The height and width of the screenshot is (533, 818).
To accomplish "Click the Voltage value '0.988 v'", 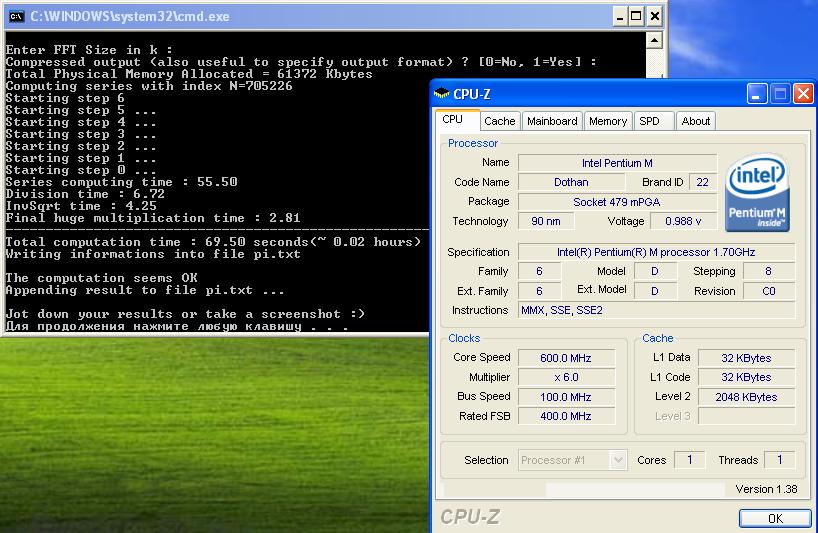I will (x=683, y=221).
